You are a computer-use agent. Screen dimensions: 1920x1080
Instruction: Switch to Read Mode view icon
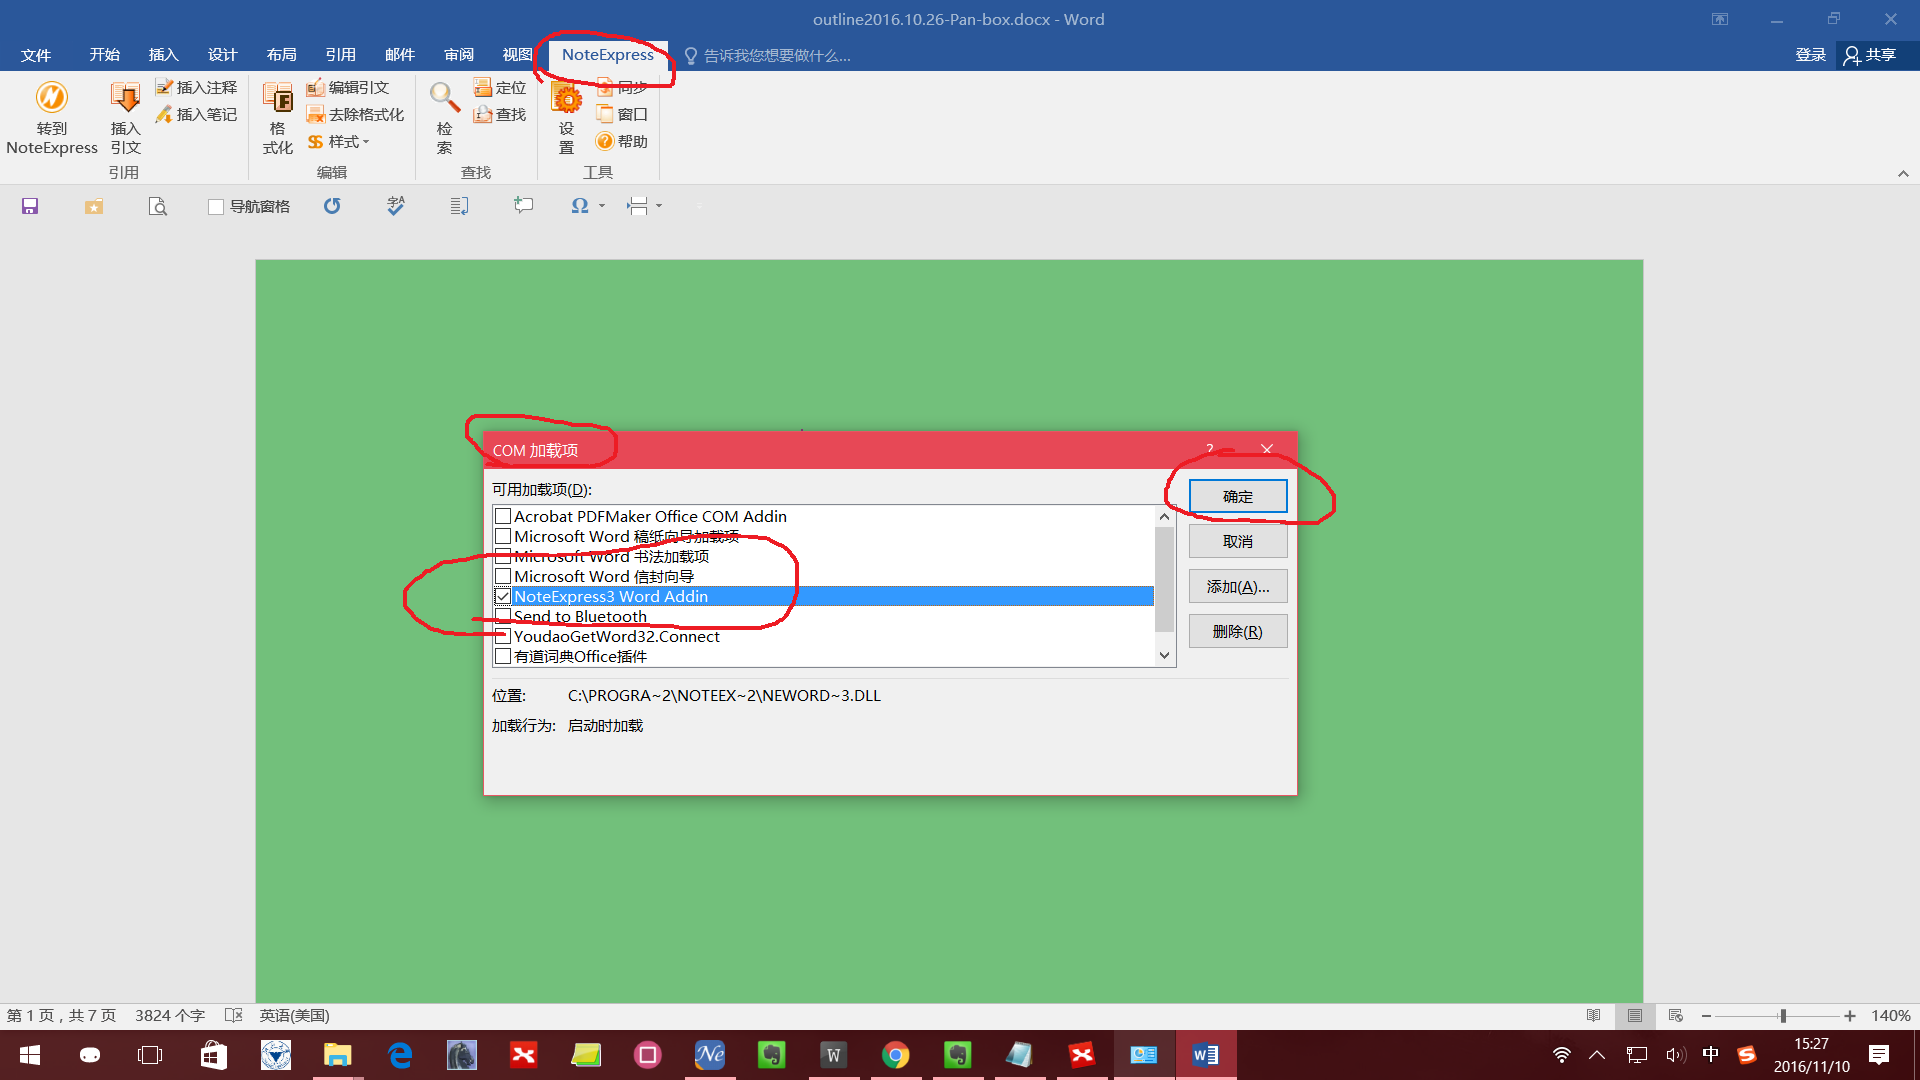(x=1594, y=1016)
